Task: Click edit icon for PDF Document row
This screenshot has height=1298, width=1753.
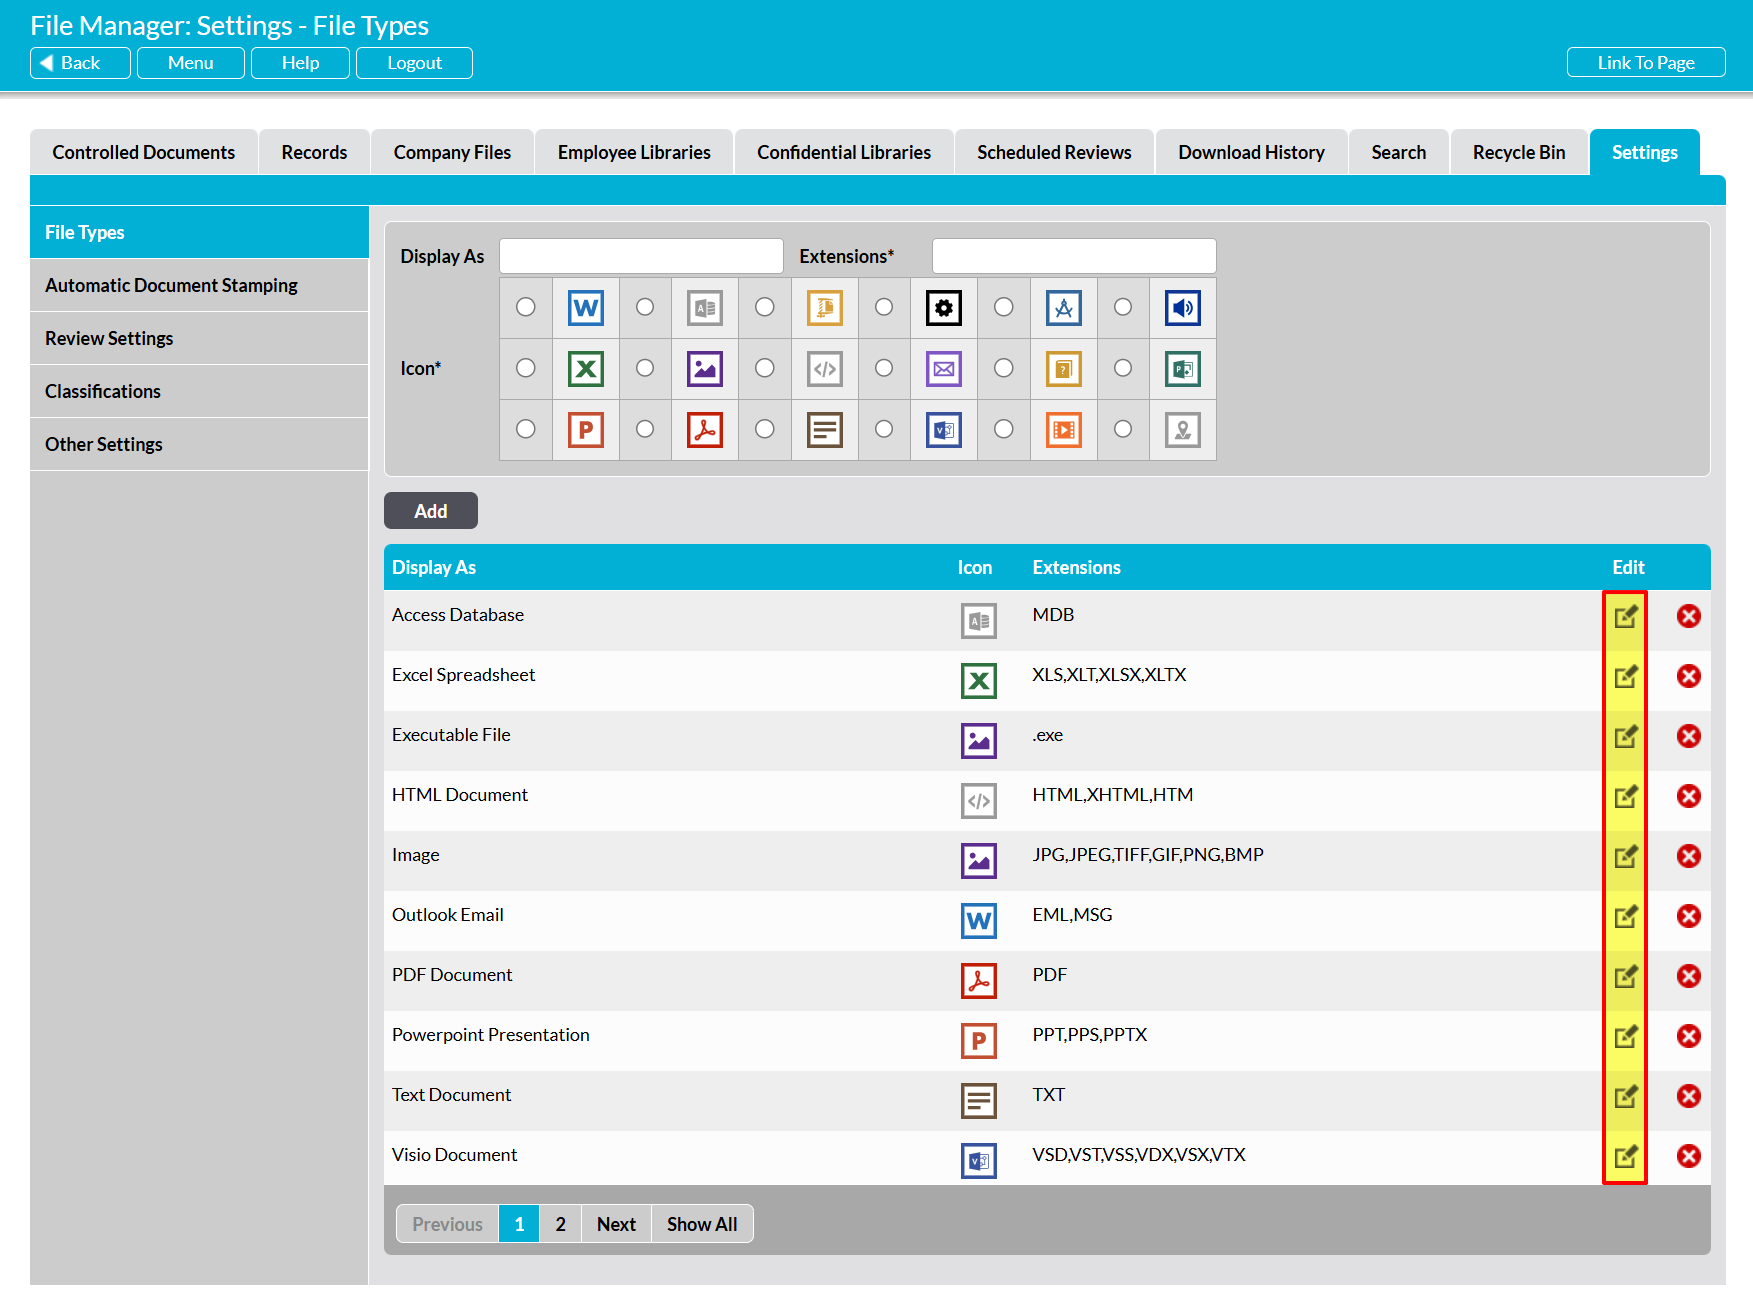Action: (1625, 976)
